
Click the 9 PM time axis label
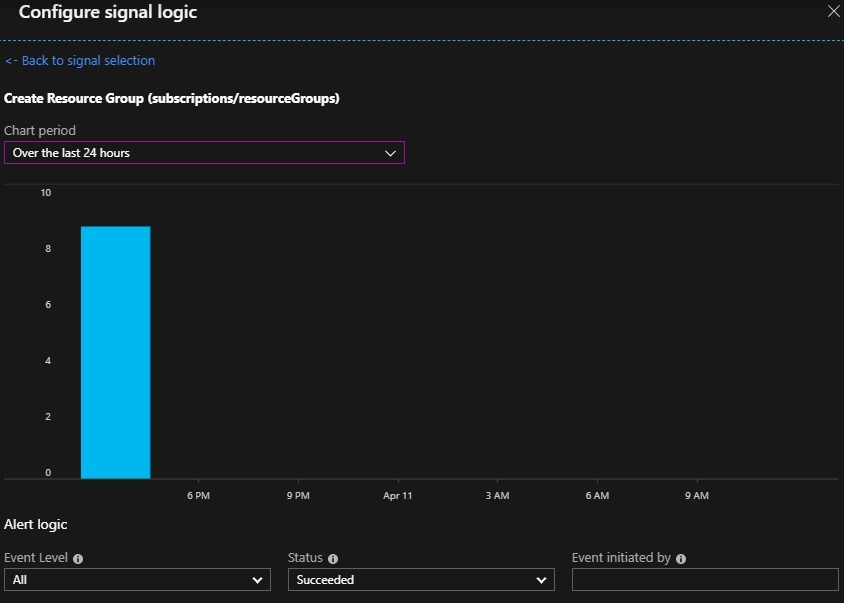click(297, 496)
